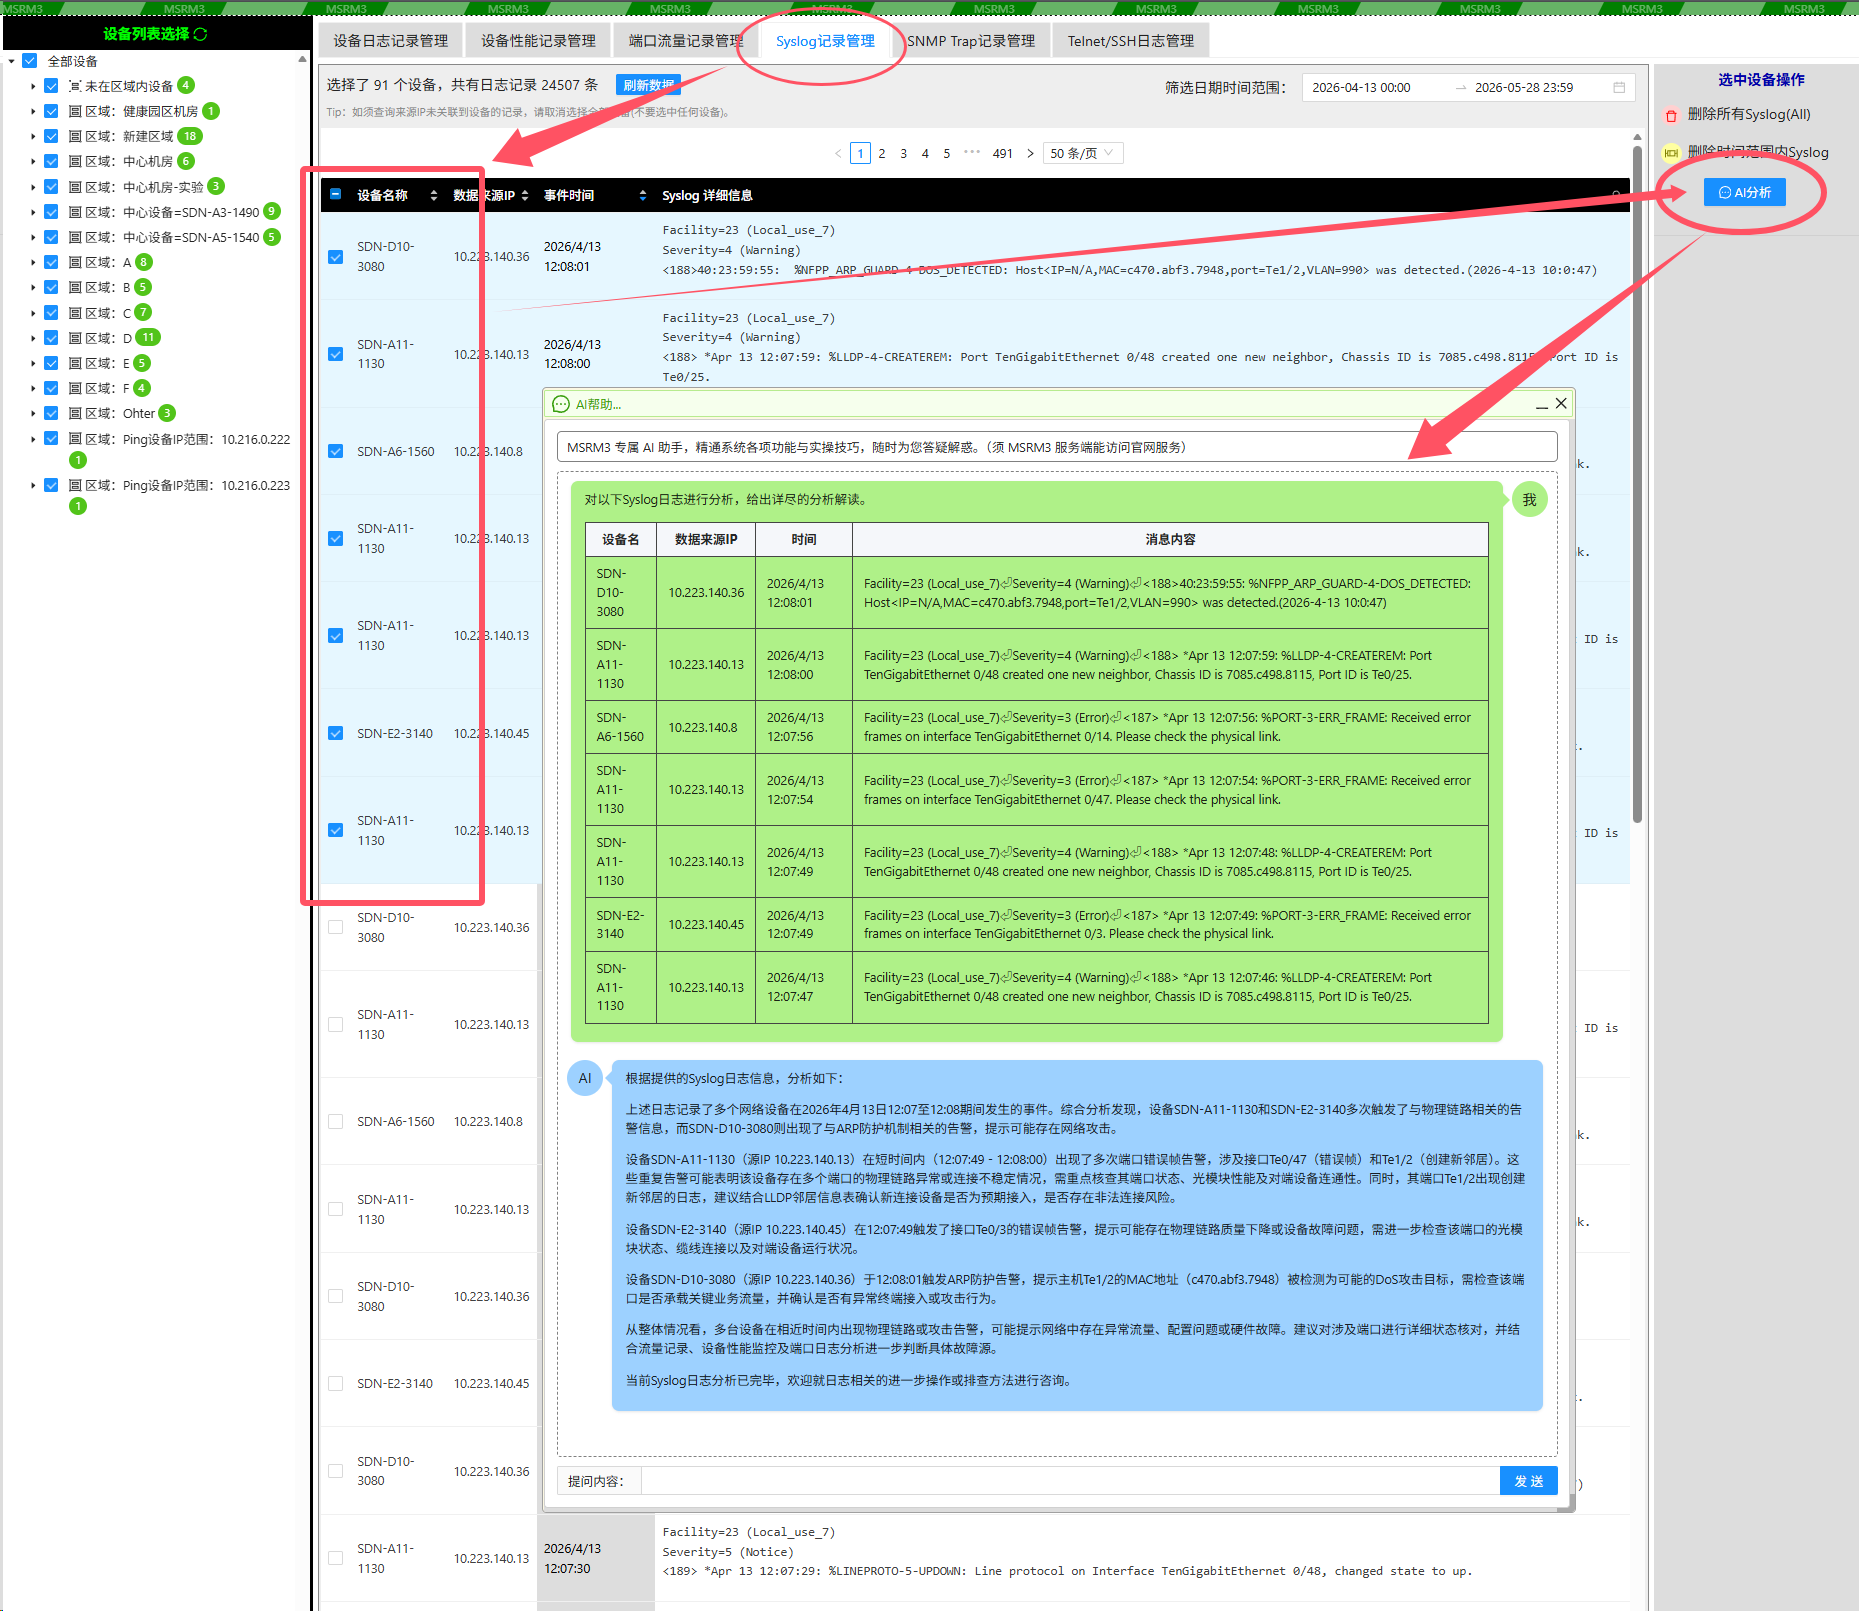
Task: Jump to last page 491
Action: click(x=1003, y=154)
